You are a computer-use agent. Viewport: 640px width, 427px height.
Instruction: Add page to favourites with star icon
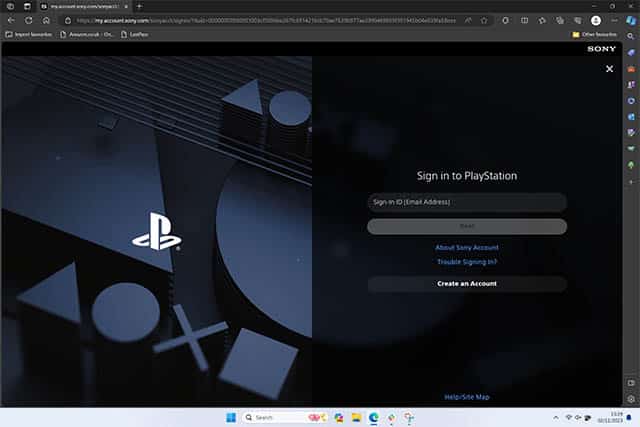pos(484,20)
